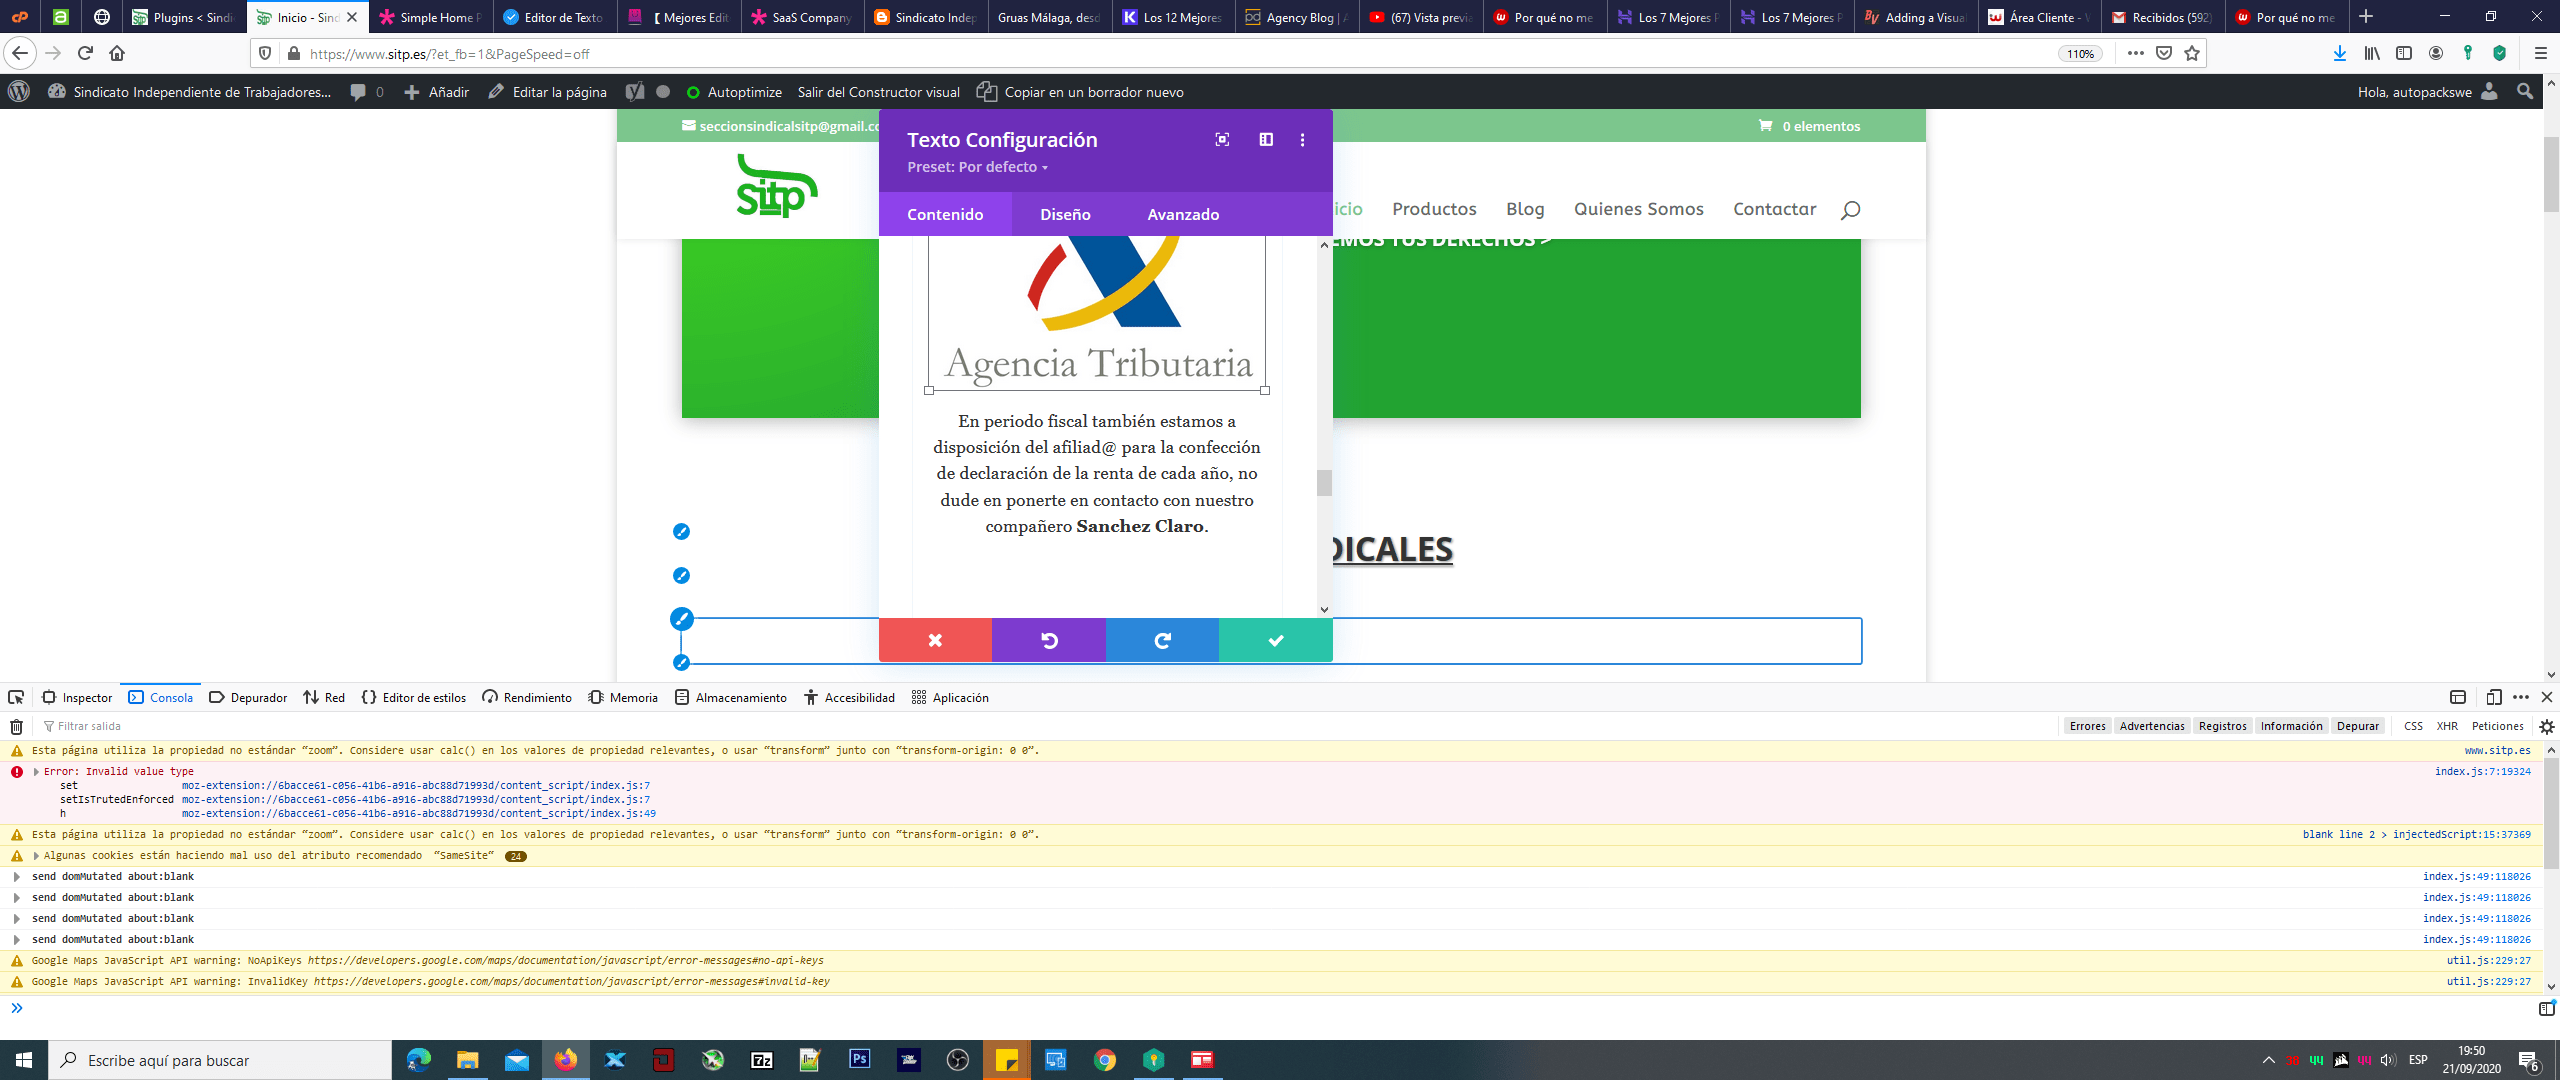Image resolution: width=2560 pixels, height=1080 pixels.
Task: Snap modal to sidebar with the split-column icon
Action: [1266, 140]
